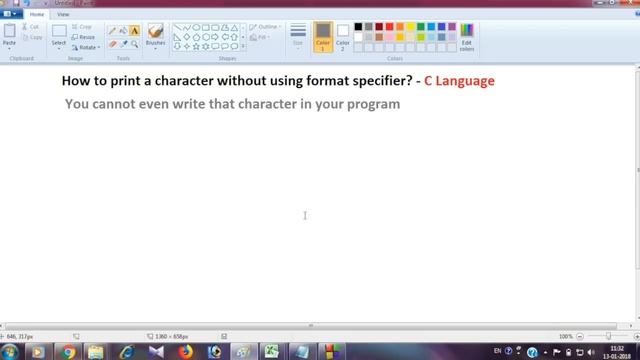Click the horizontal scrollbar
This screenshot has width=640, height=360.
311,326
